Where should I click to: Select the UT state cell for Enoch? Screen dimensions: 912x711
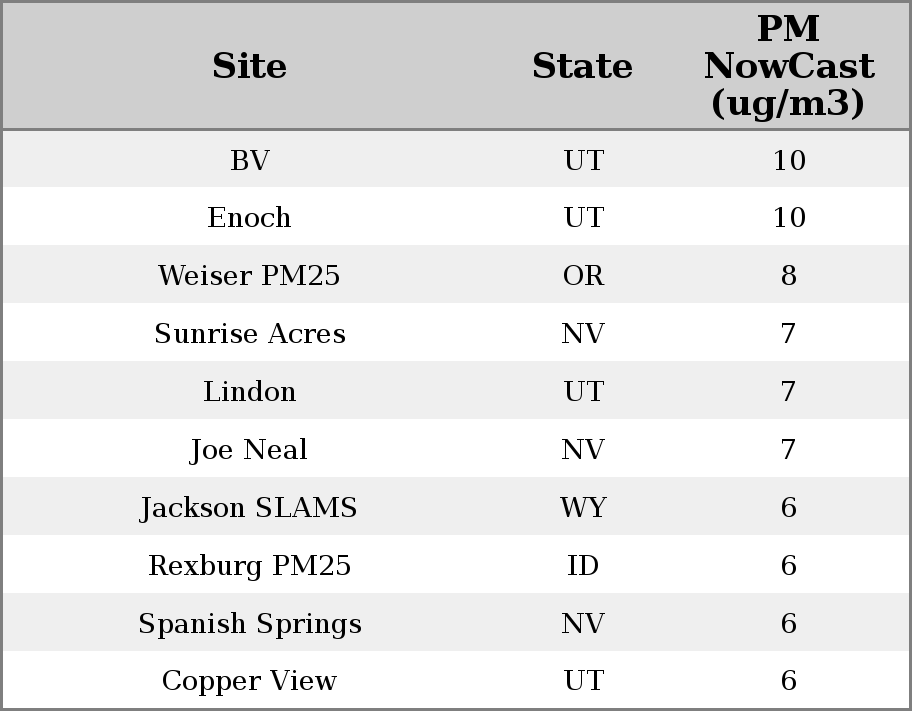pyautogui.click(x=583, y=217)
